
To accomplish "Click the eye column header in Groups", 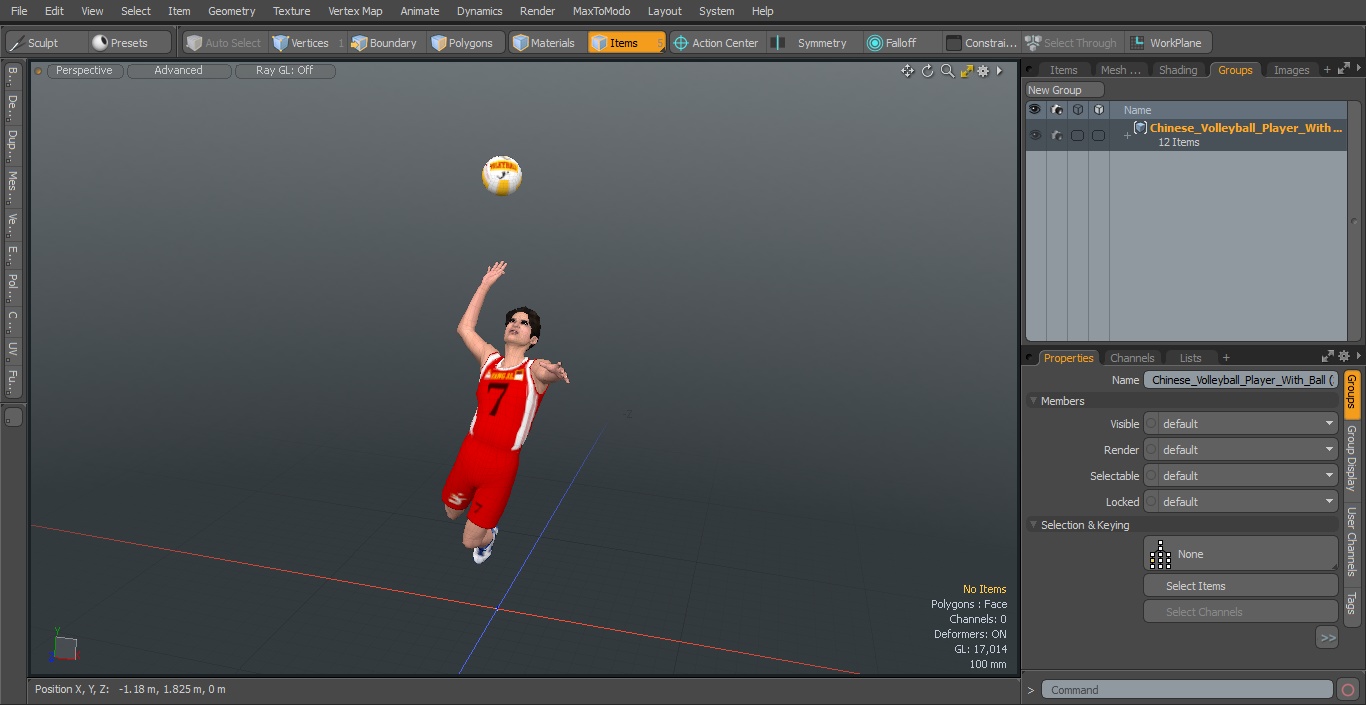I will tap(1034, 110).
